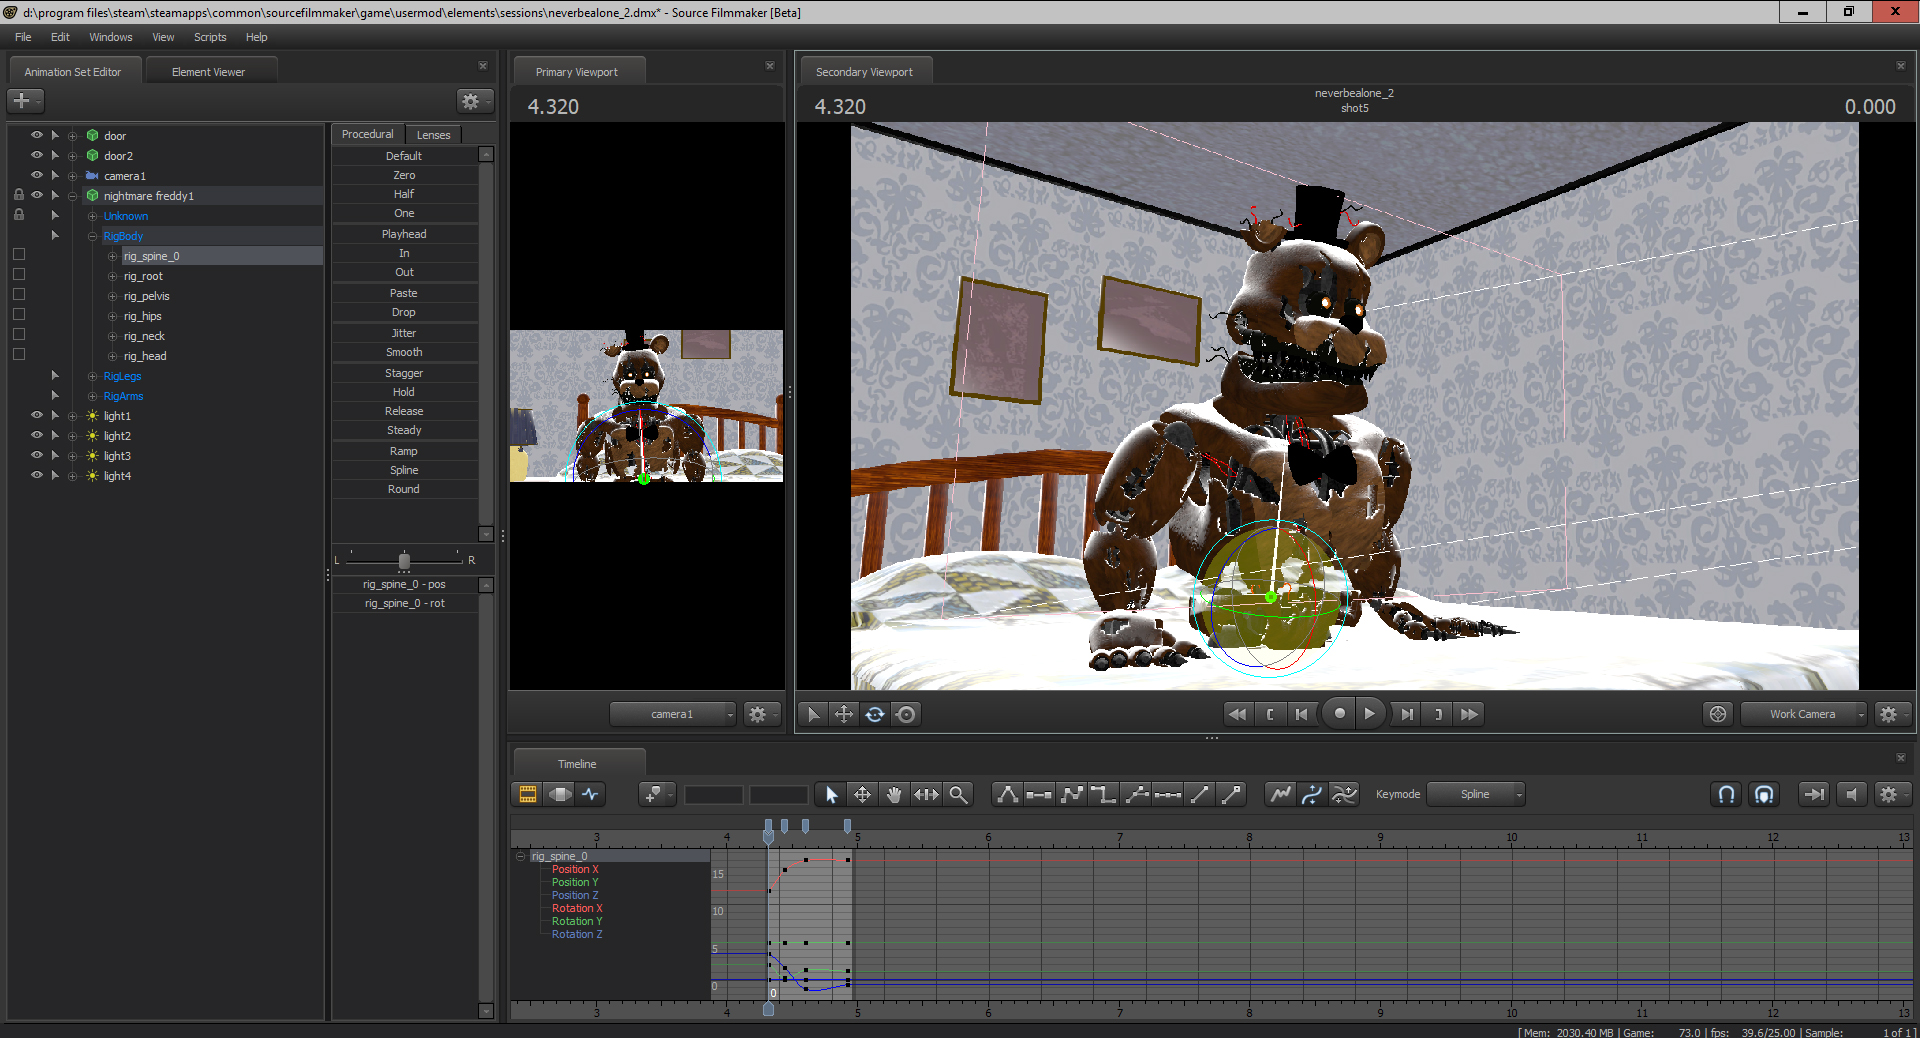This screenshot has width=1920, height=1038.
Task: Jump to the previous frame button
Action: [x=1302, y=714]
